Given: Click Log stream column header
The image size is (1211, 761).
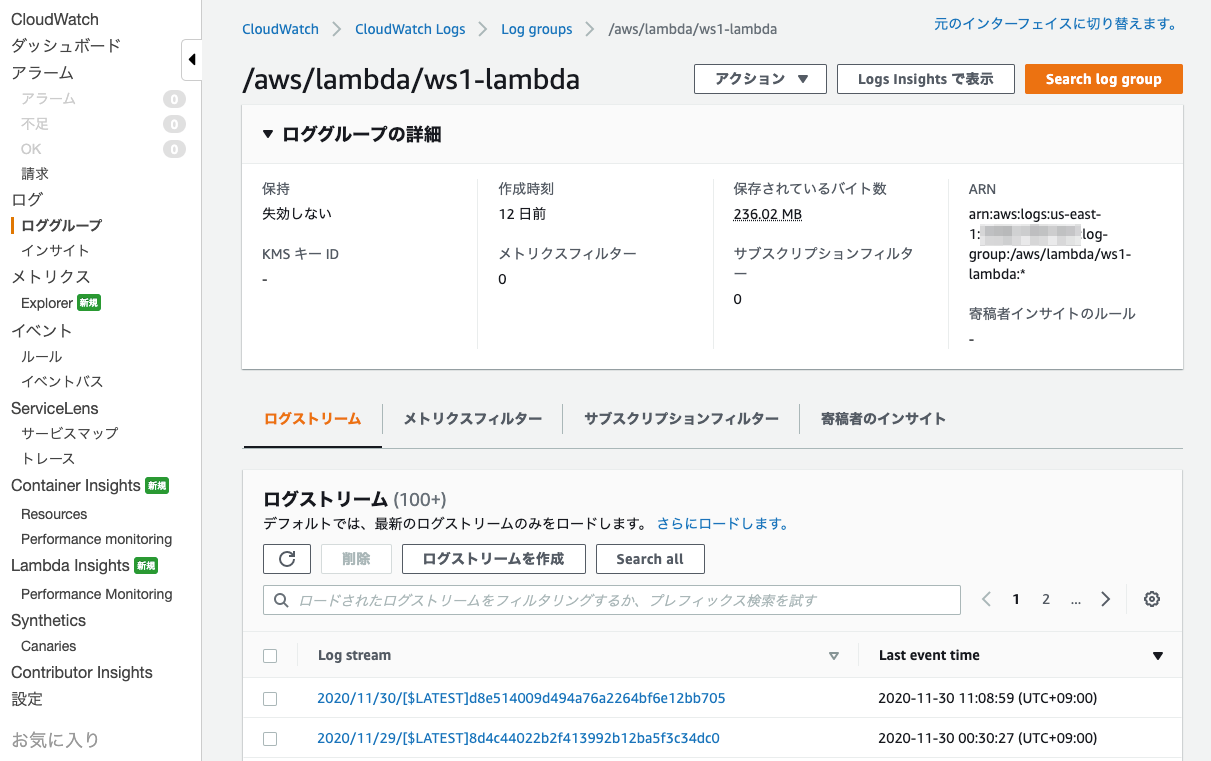Looking at the screenshot, I should (354, 656).
